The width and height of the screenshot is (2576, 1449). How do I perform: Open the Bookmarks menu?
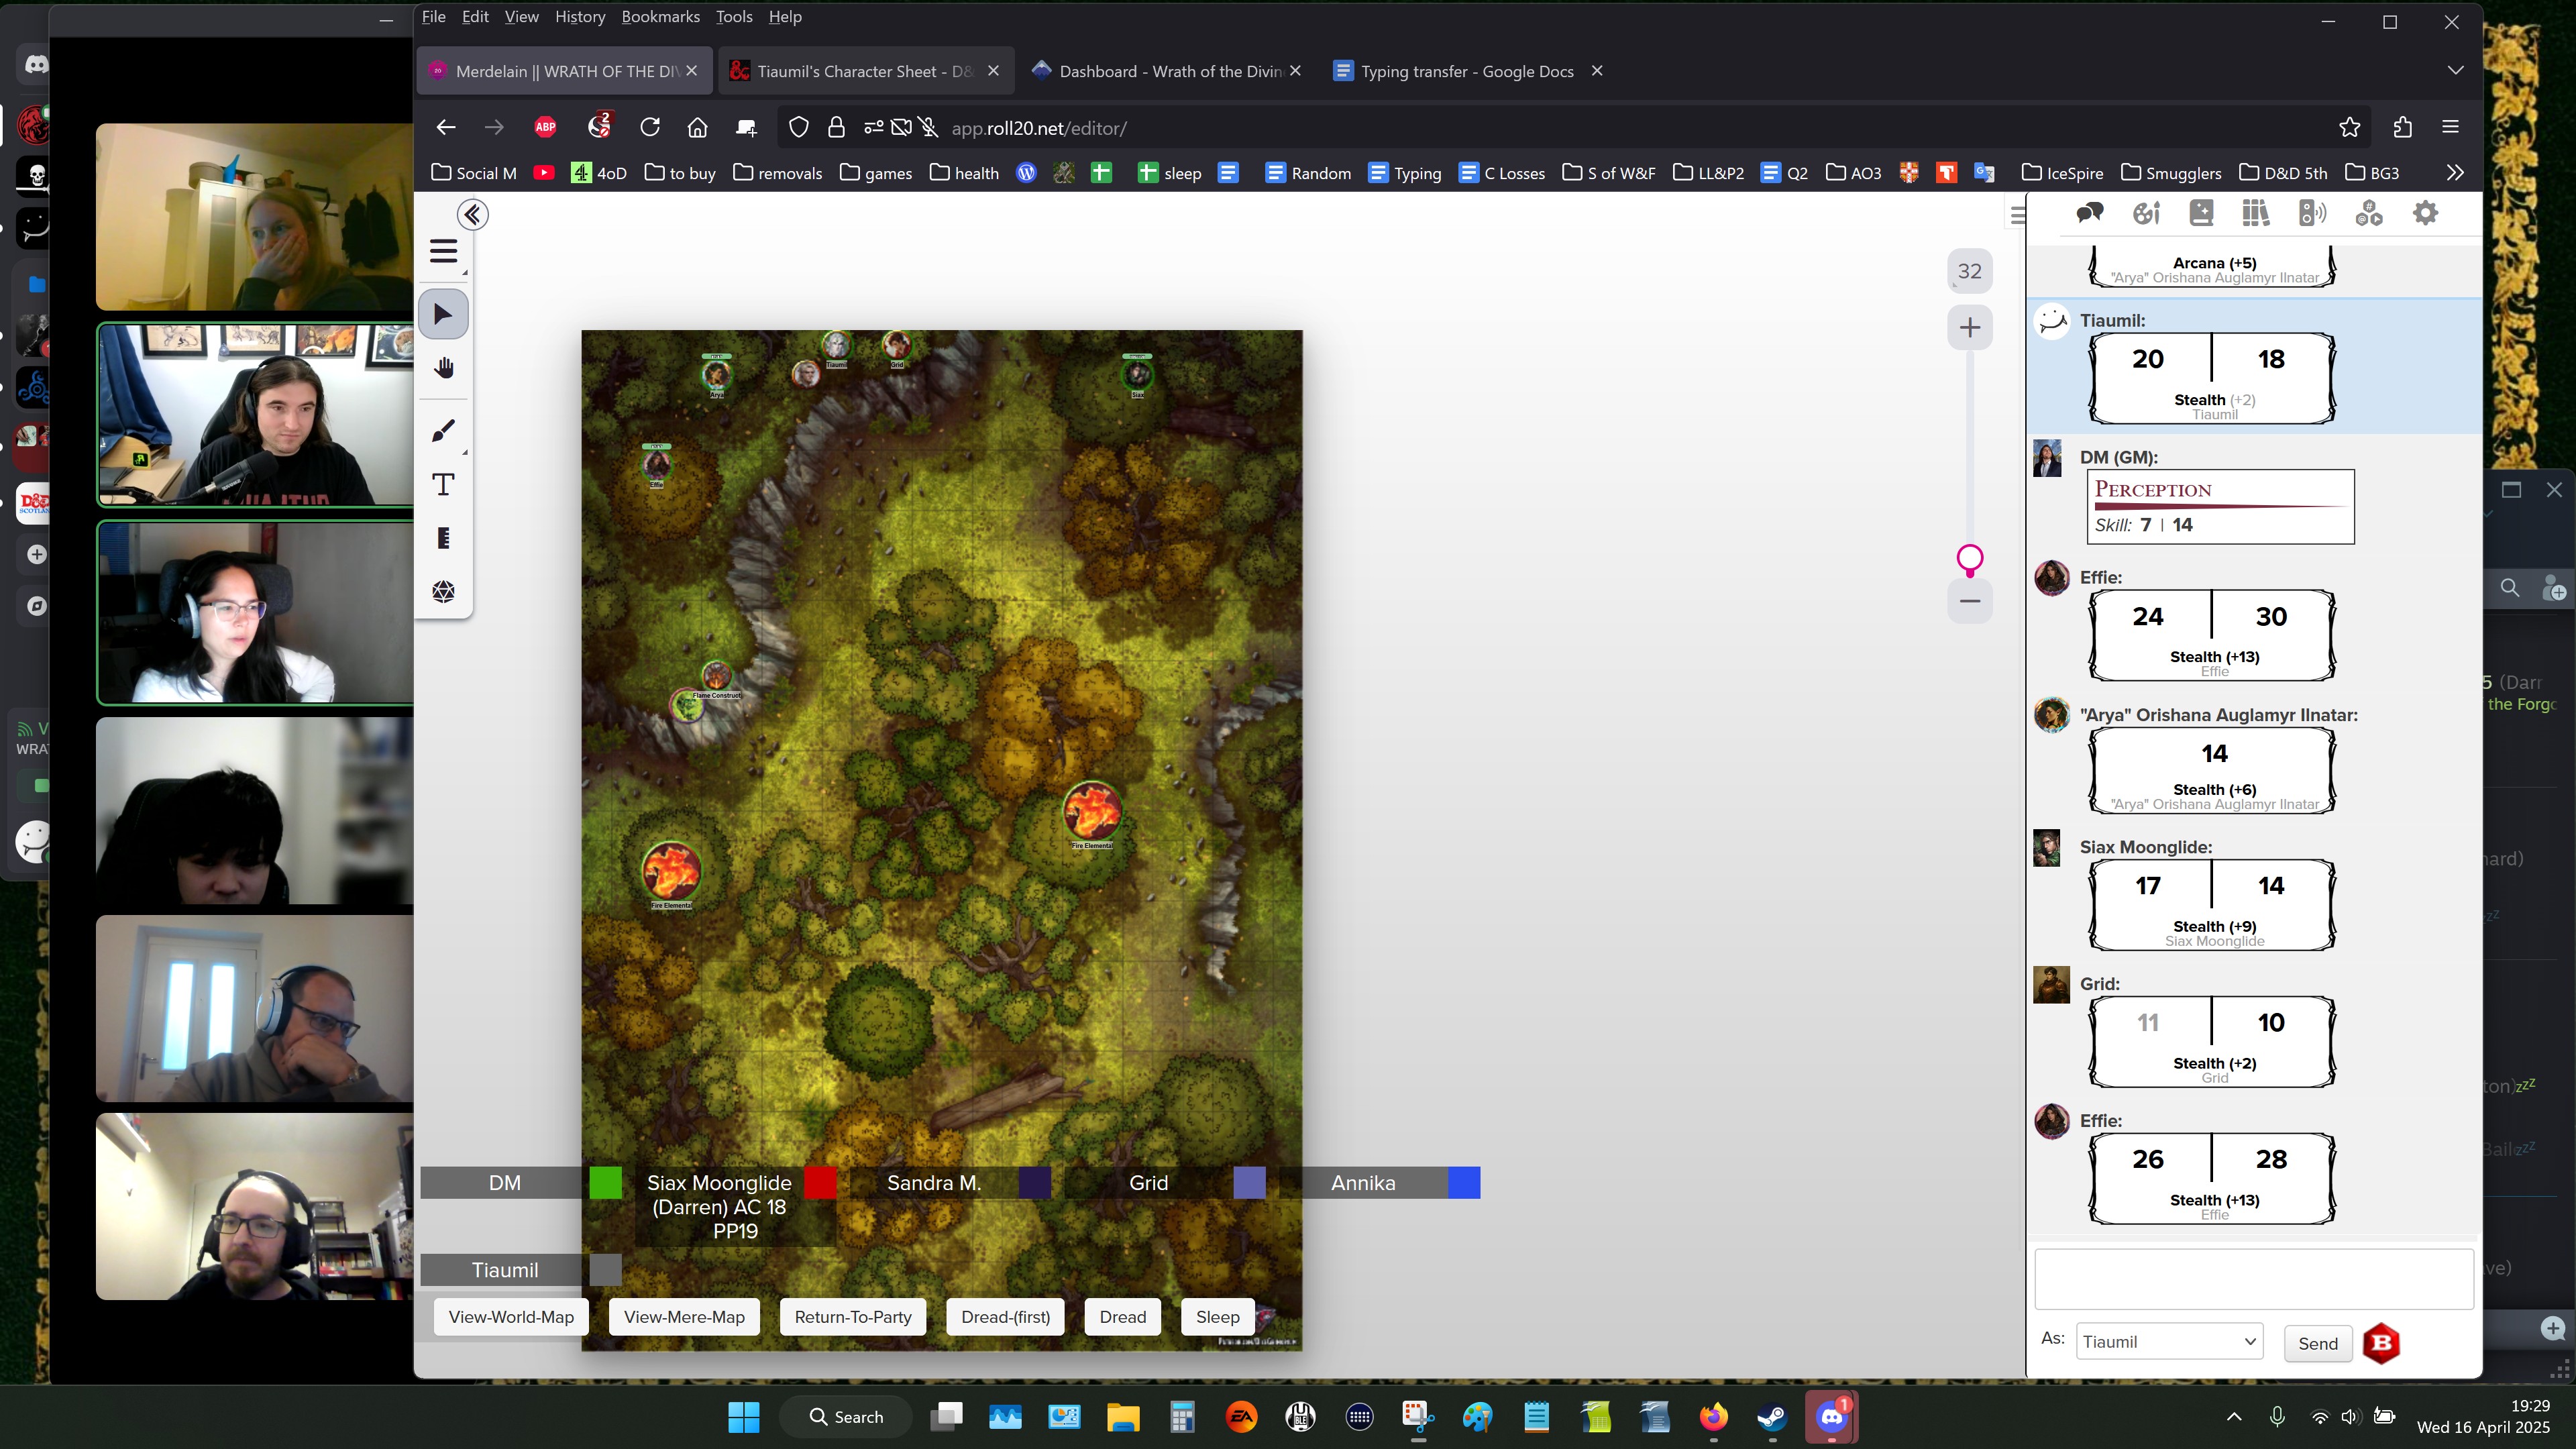click(660, 17)
